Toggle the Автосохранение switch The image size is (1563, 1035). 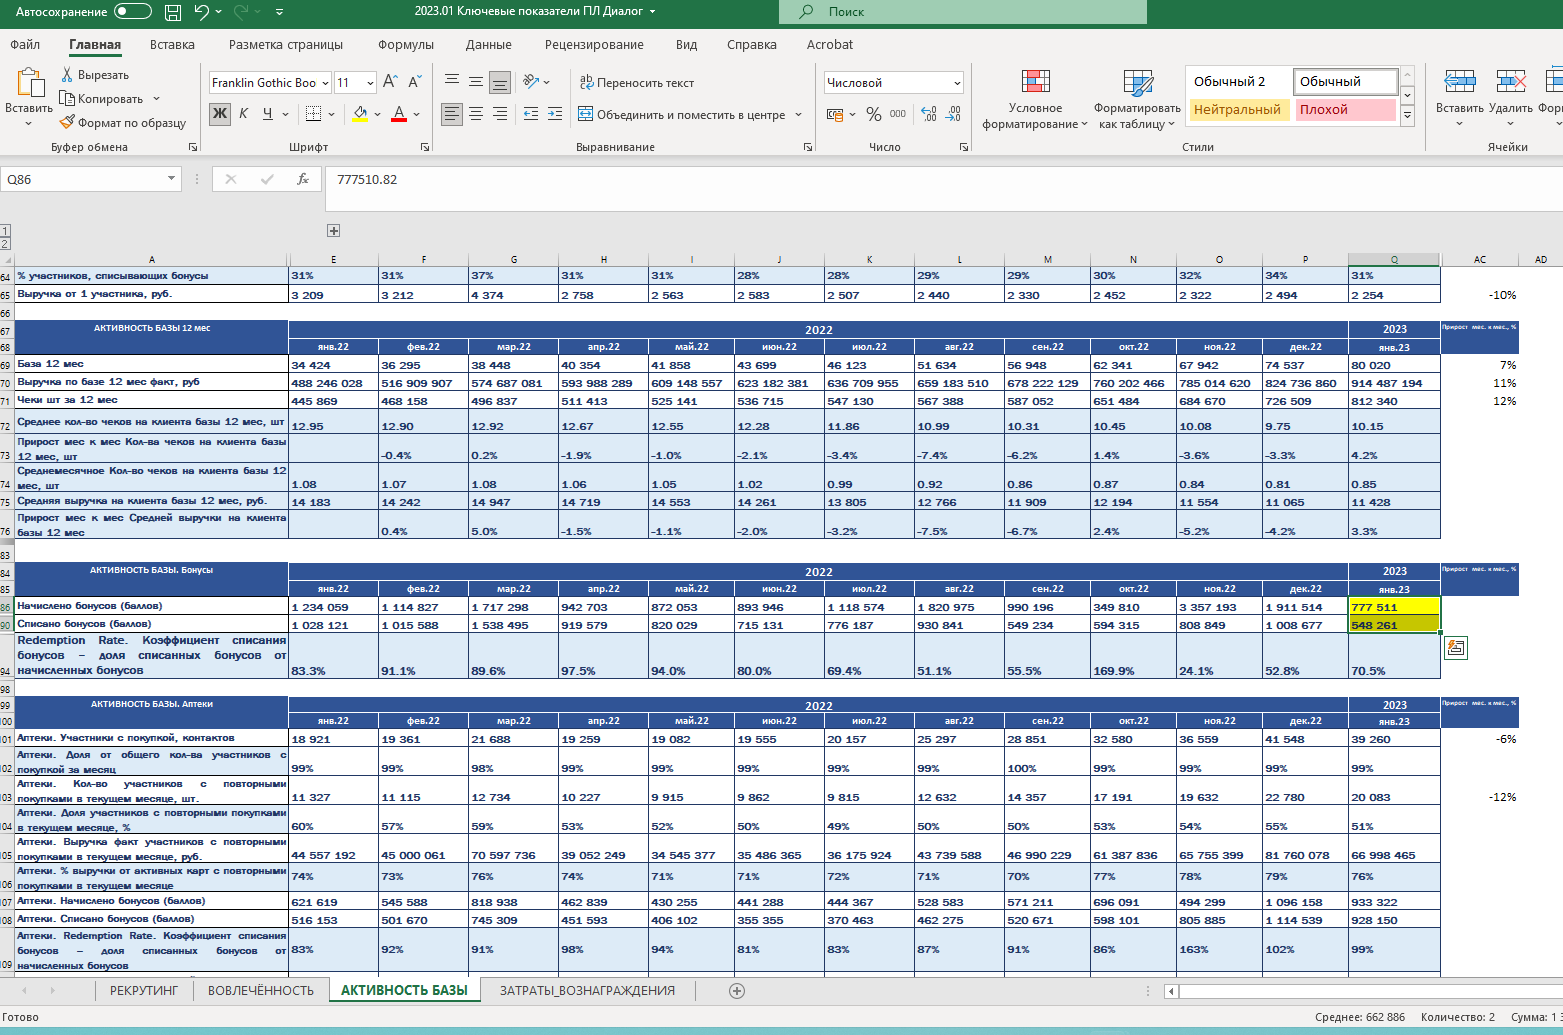(133, 12)
